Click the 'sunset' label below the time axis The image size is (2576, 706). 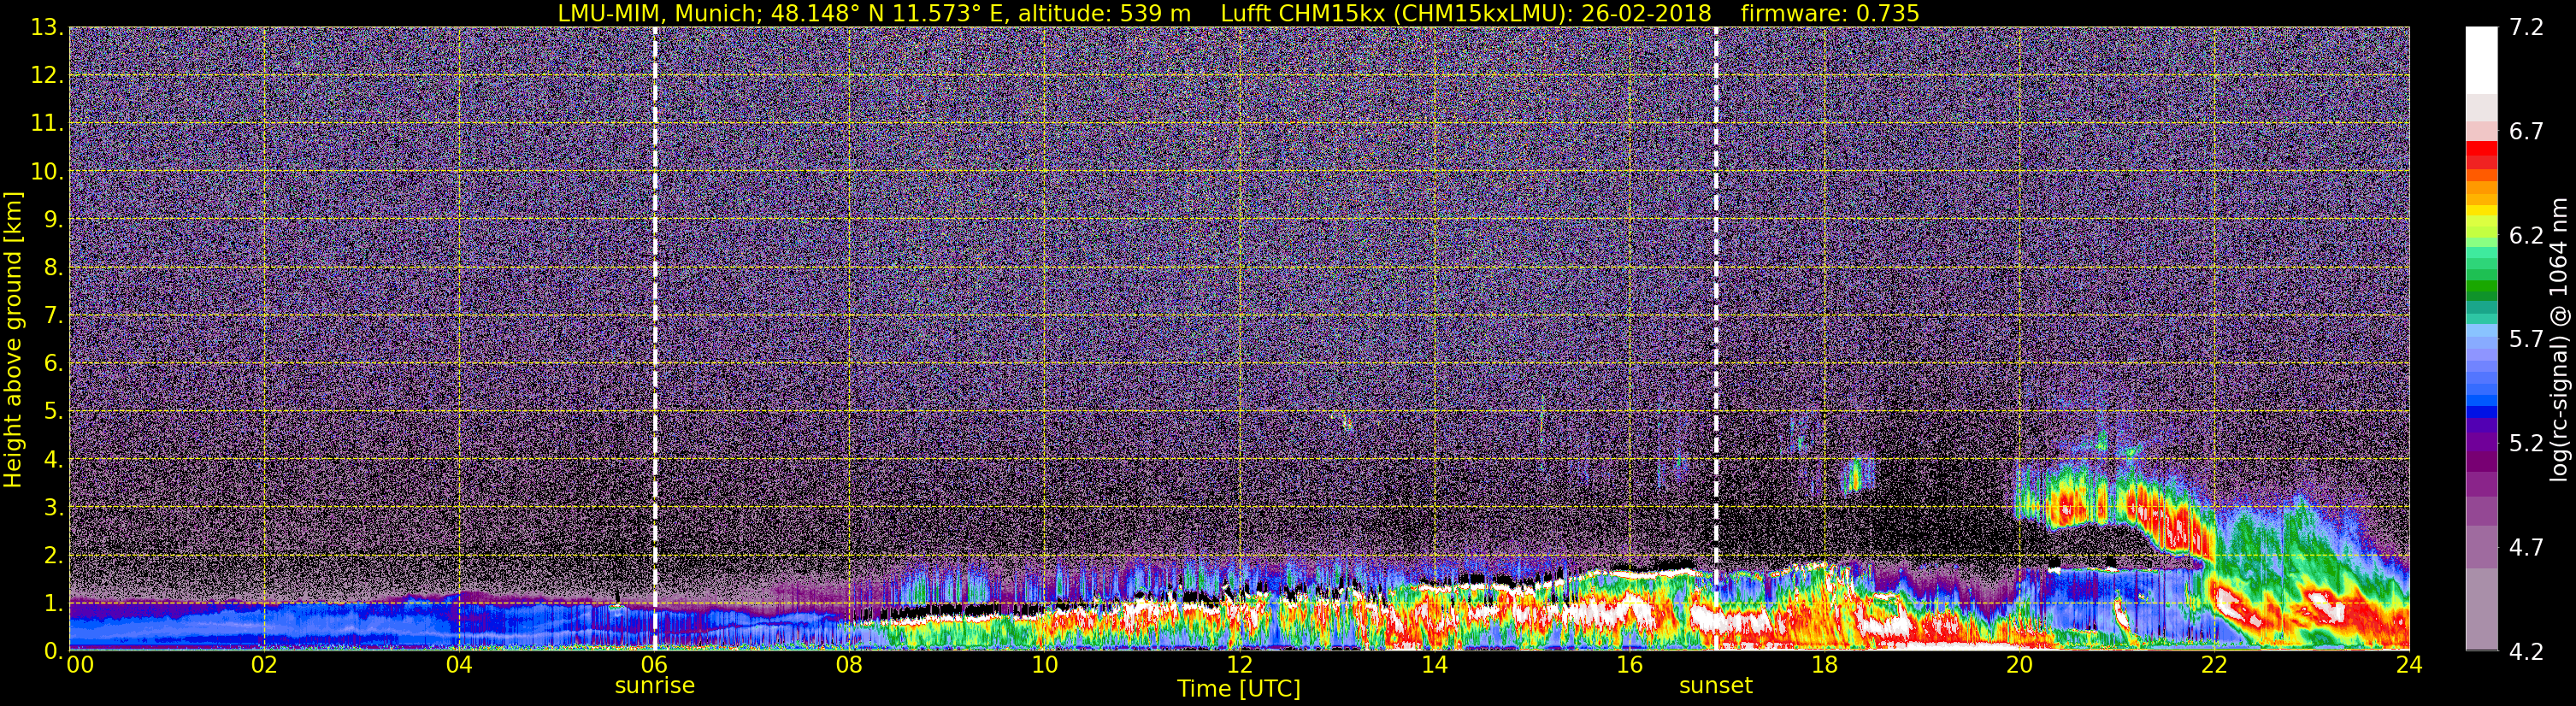[1715, 685]
